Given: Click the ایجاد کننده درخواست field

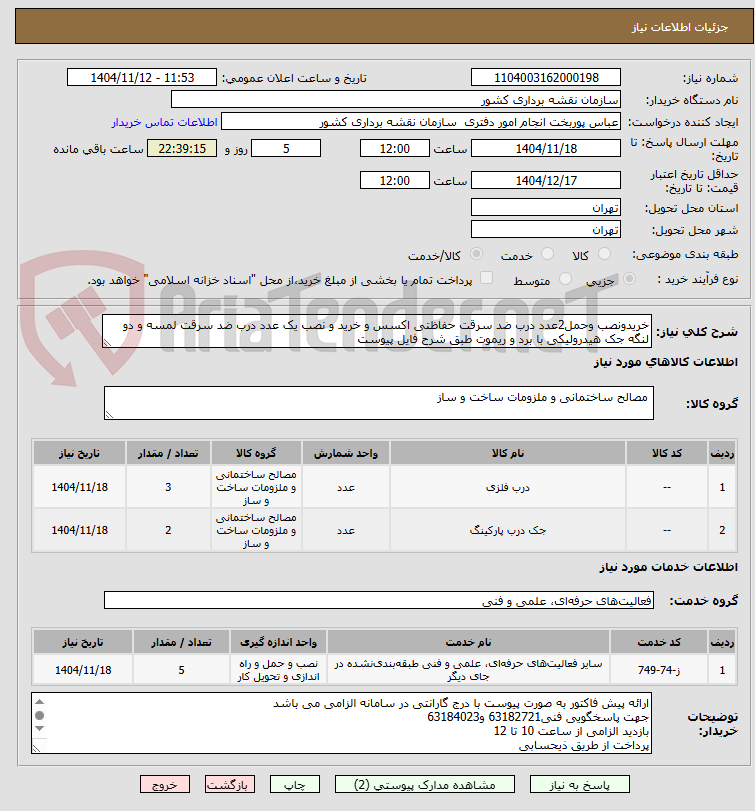Looking at the screenshot, I should point(420,122).
